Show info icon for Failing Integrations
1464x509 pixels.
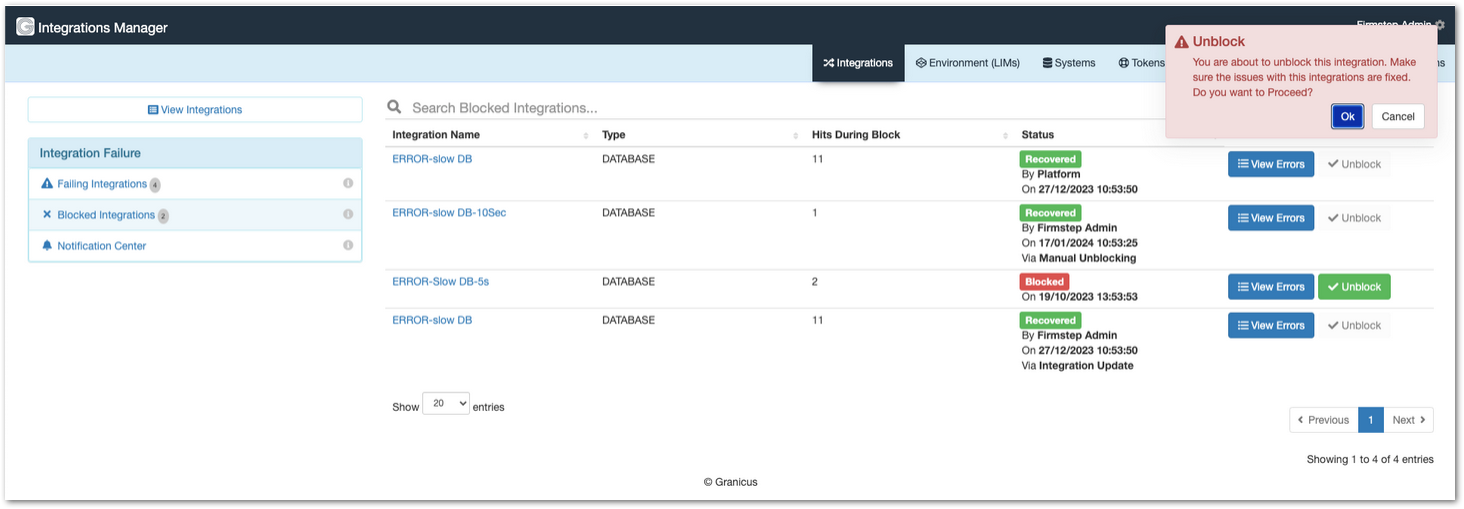coord(348,183)
